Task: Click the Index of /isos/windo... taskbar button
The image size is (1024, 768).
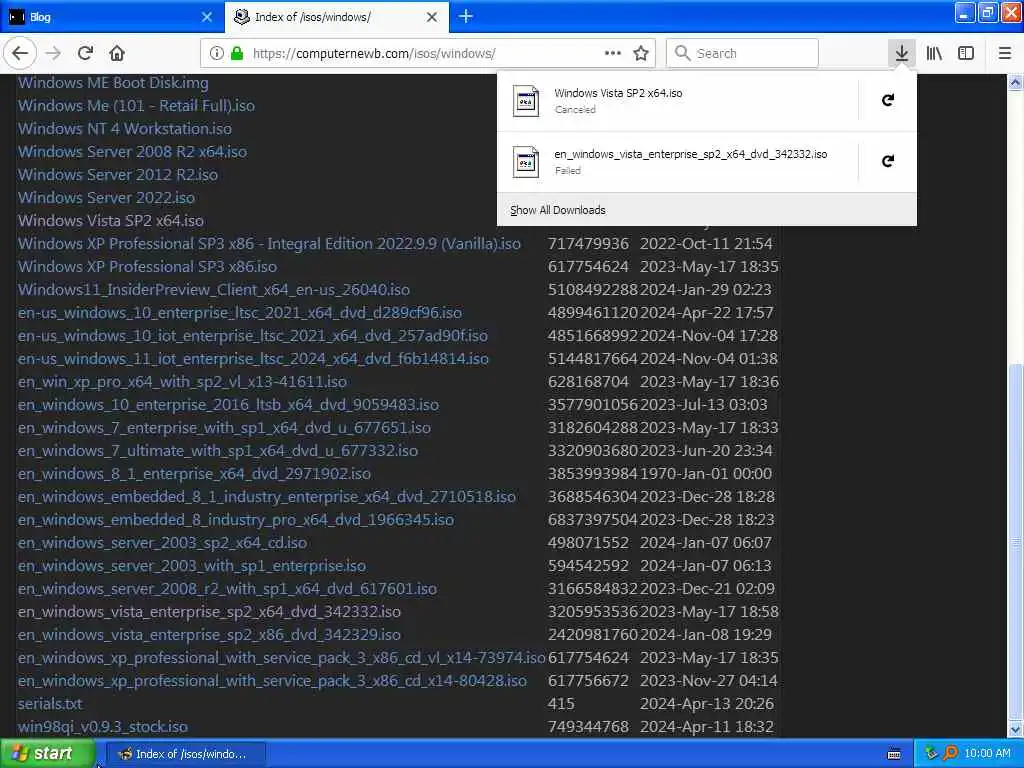Action: point(185,754)
